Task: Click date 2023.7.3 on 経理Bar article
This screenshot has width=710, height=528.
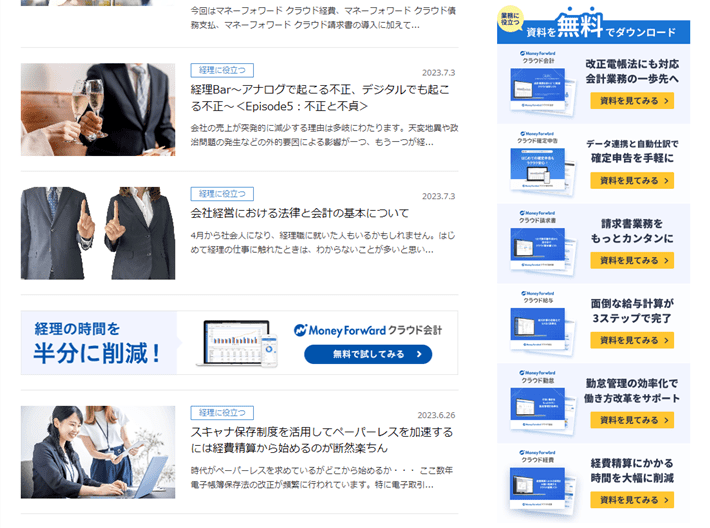Action: coord(438,72)
